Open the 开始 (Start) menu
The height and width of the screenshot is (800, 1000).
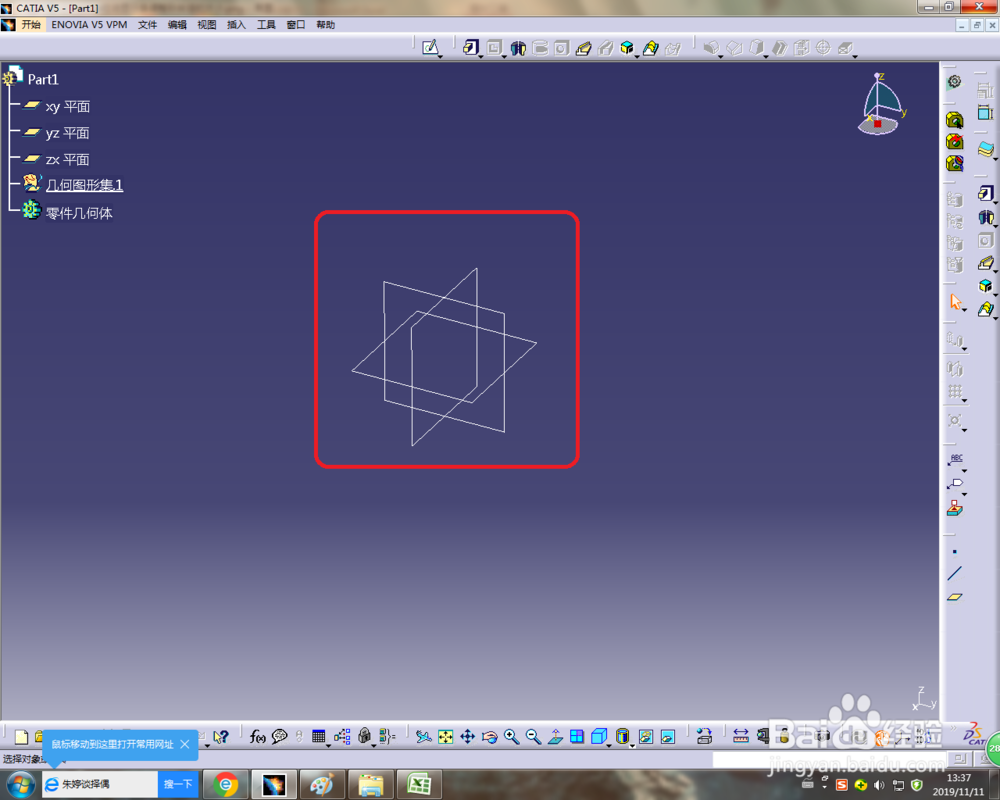[x=31, y=25]
